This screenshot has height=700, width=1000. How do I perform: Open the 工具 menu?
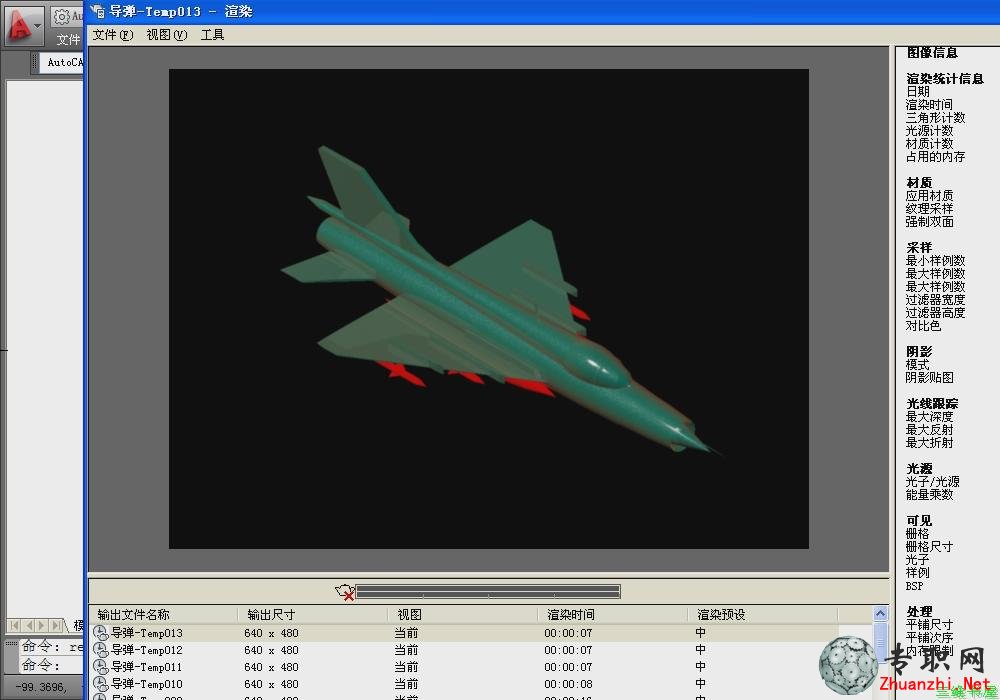[212, 35]
